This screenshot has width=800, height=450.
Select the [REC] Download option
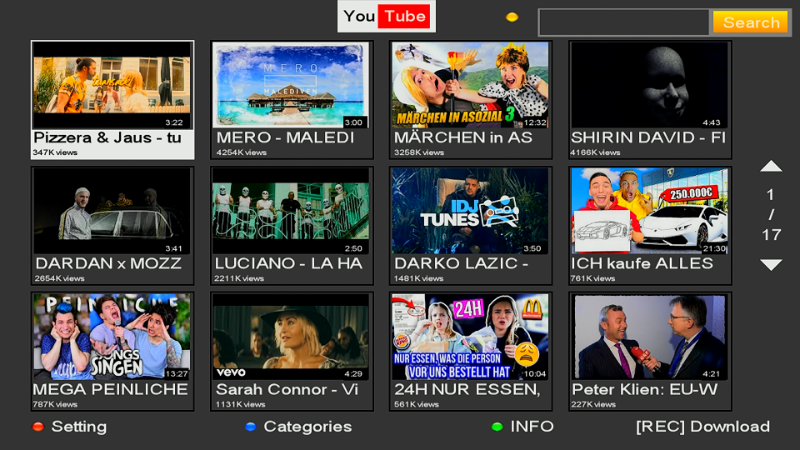point(702,427)
